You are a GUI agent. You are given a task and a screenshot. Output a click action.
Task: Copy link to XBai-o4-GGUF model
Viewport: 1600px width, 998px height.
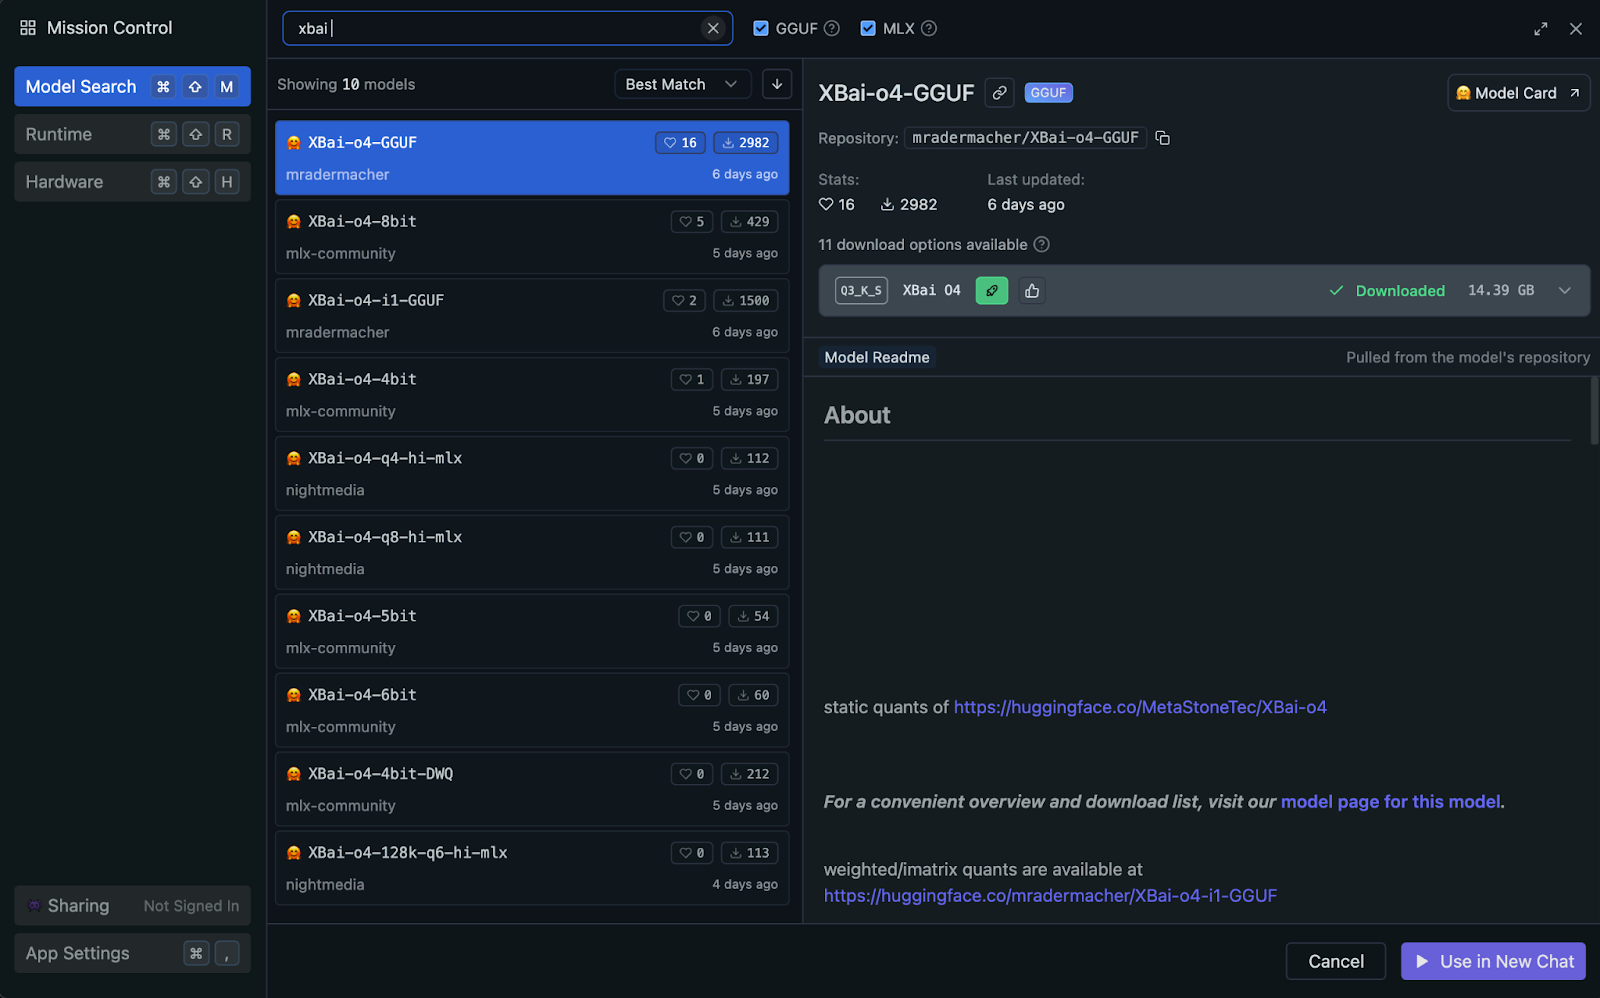999,93
